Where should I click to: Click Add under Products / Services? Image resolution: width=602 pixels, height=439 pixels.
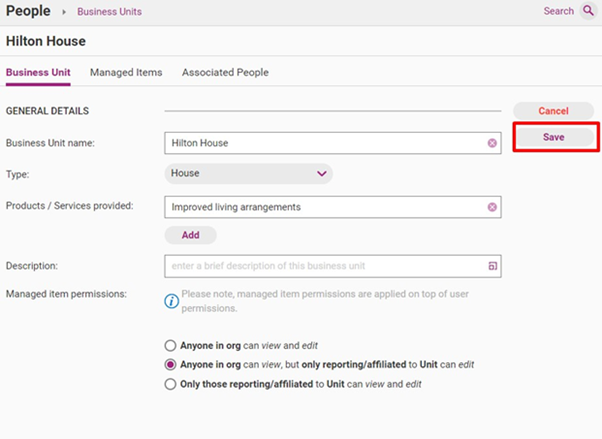190,235
